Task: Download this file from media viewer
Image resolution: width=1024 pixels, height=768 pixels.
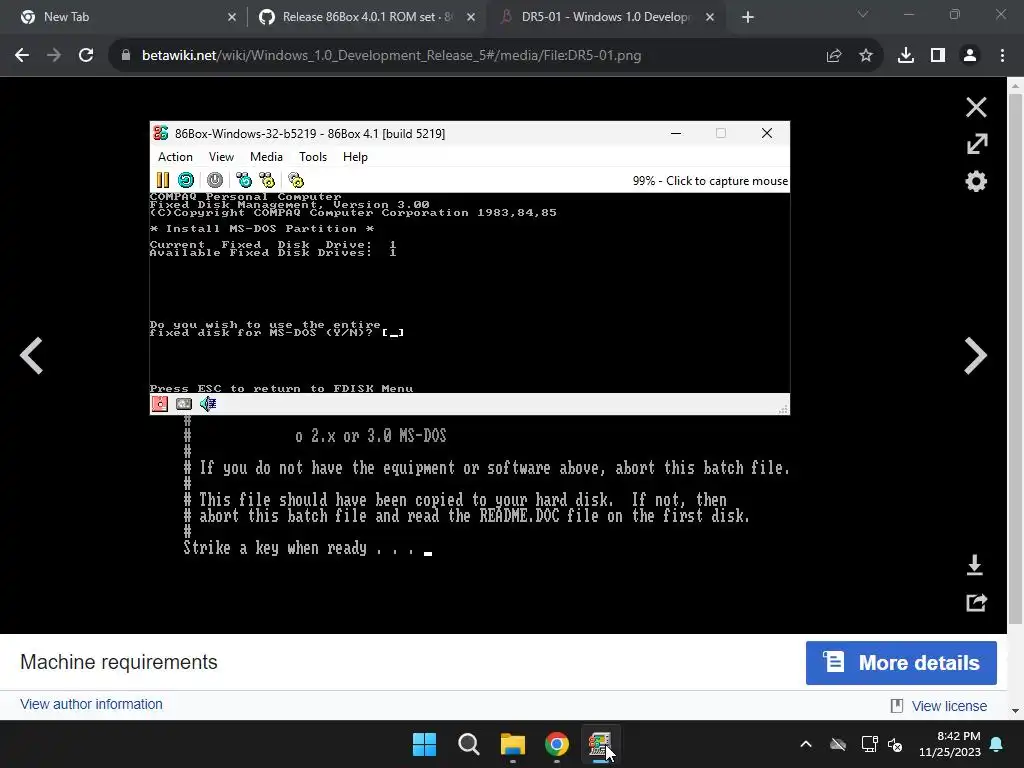Action: (975, 565)
